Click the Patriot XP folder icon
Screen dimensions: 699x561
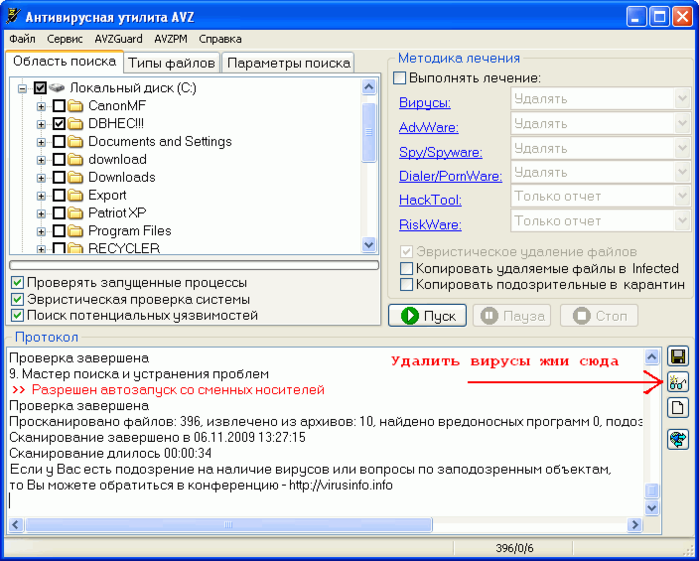click(x=76, y=213)
